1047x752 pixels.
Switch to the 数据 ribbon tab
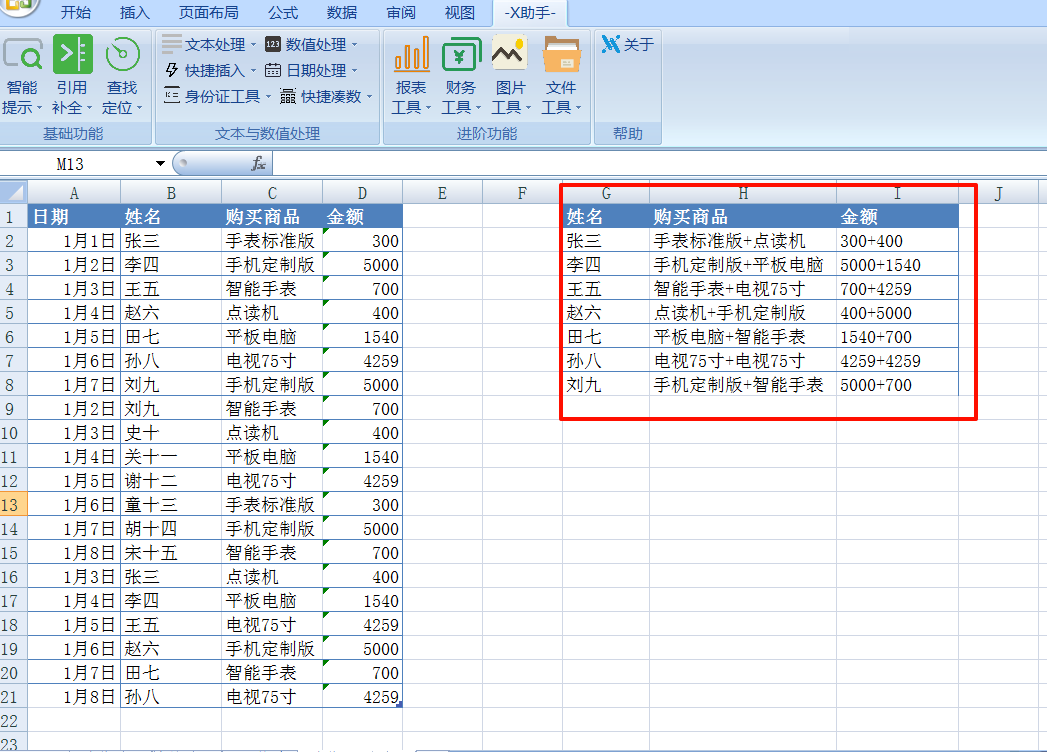(342, 13)
